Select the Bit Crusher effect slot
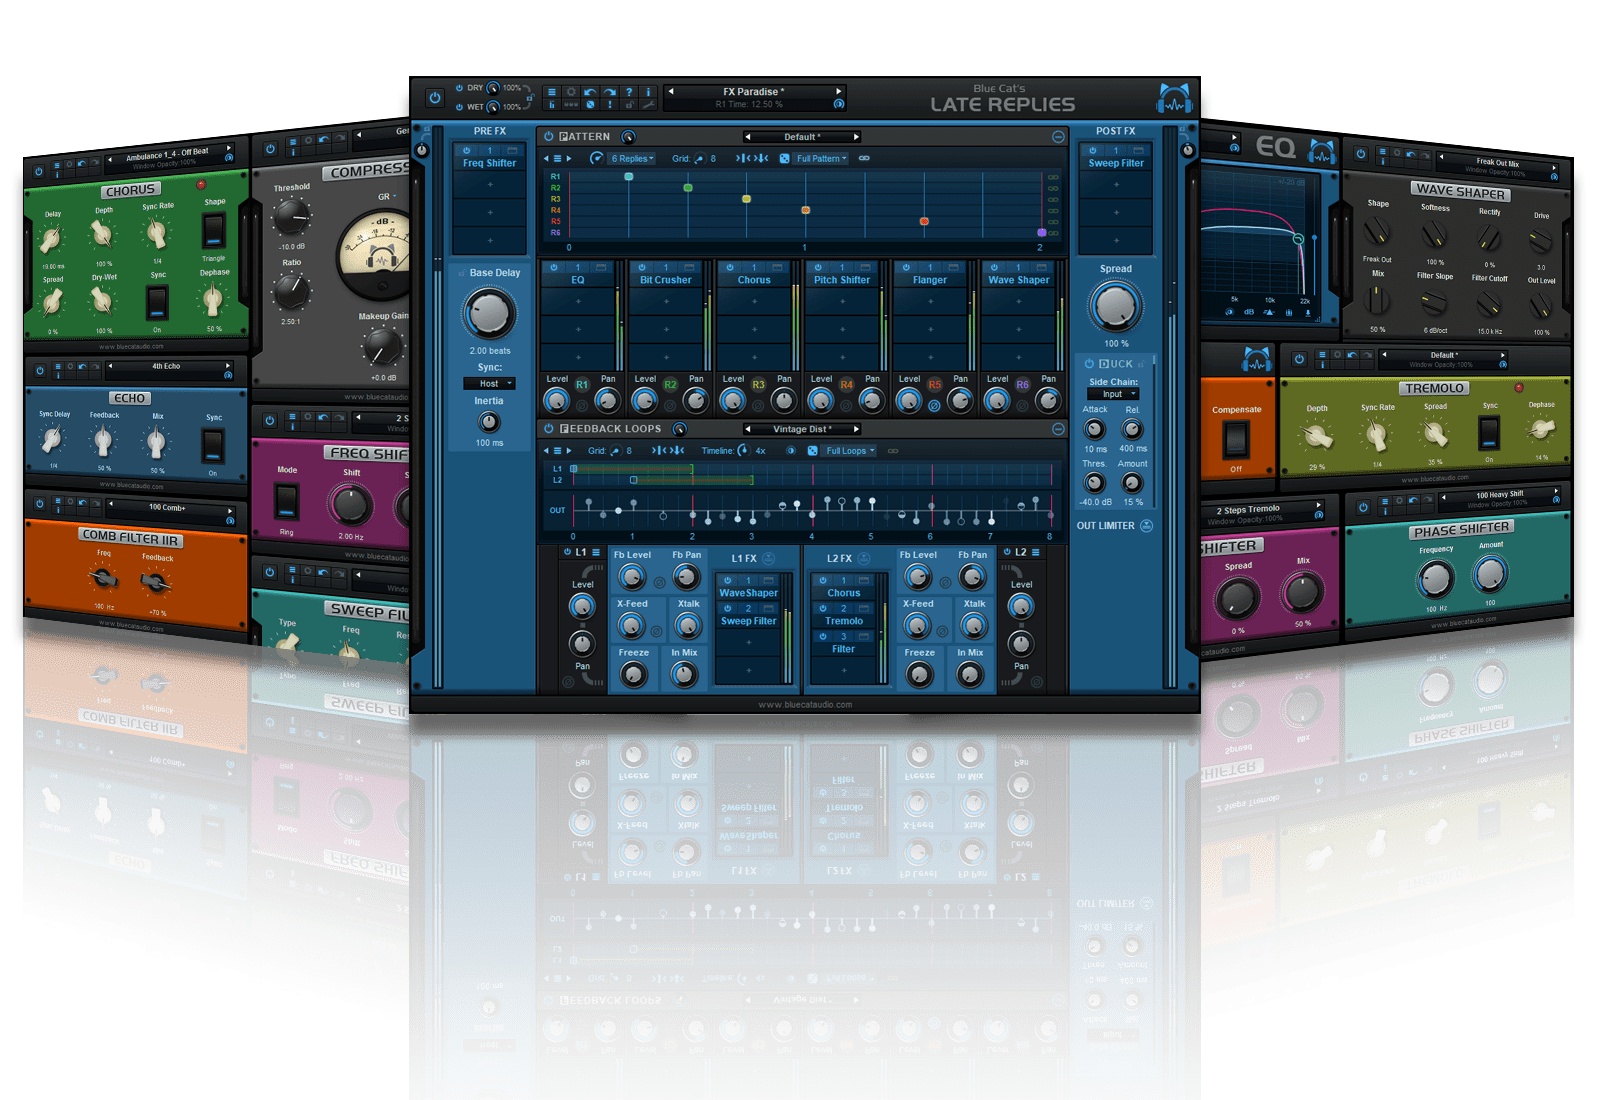 (665, 280)
